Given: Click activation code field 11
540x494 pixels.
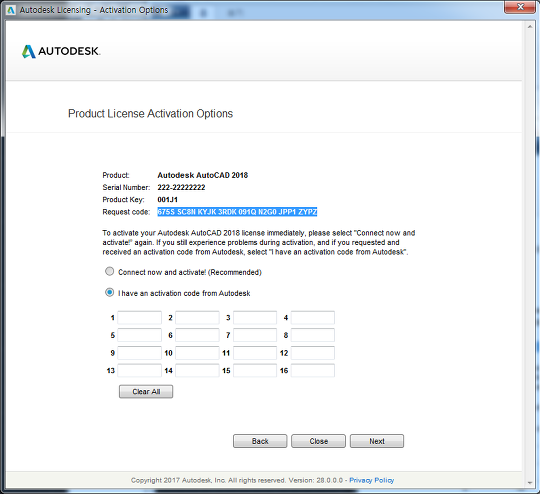Looking at the screenshot, I should pos(255,353).
